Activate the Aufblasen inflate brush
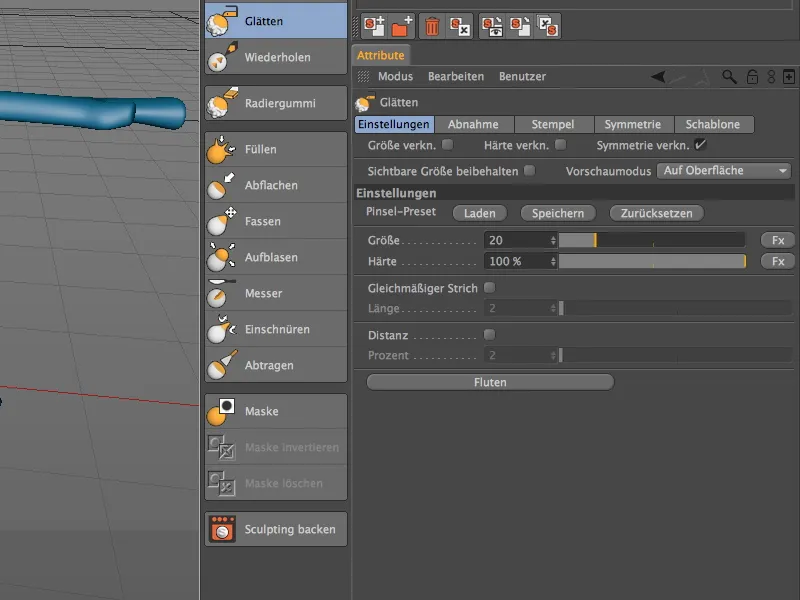 tap(276, 257)
